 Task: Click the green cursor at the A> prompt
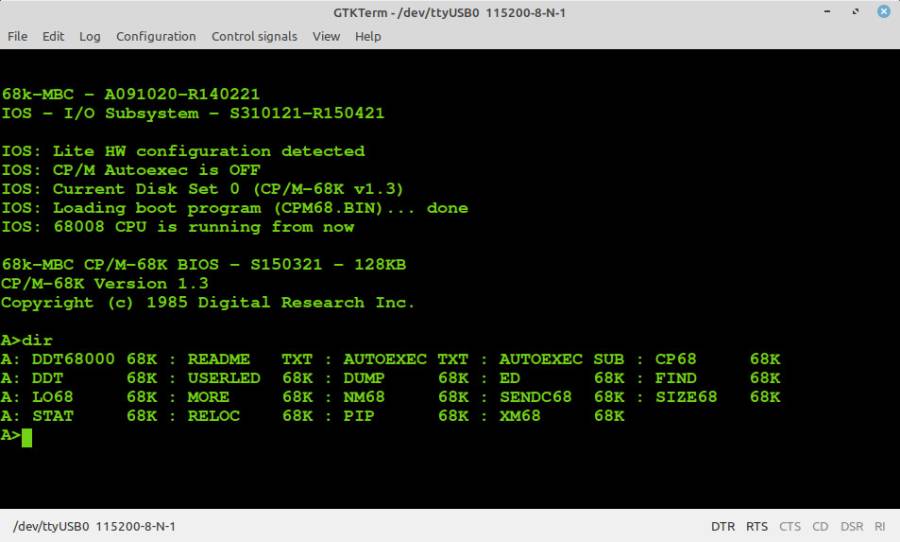pyautogui.click(x=27, y=436)
